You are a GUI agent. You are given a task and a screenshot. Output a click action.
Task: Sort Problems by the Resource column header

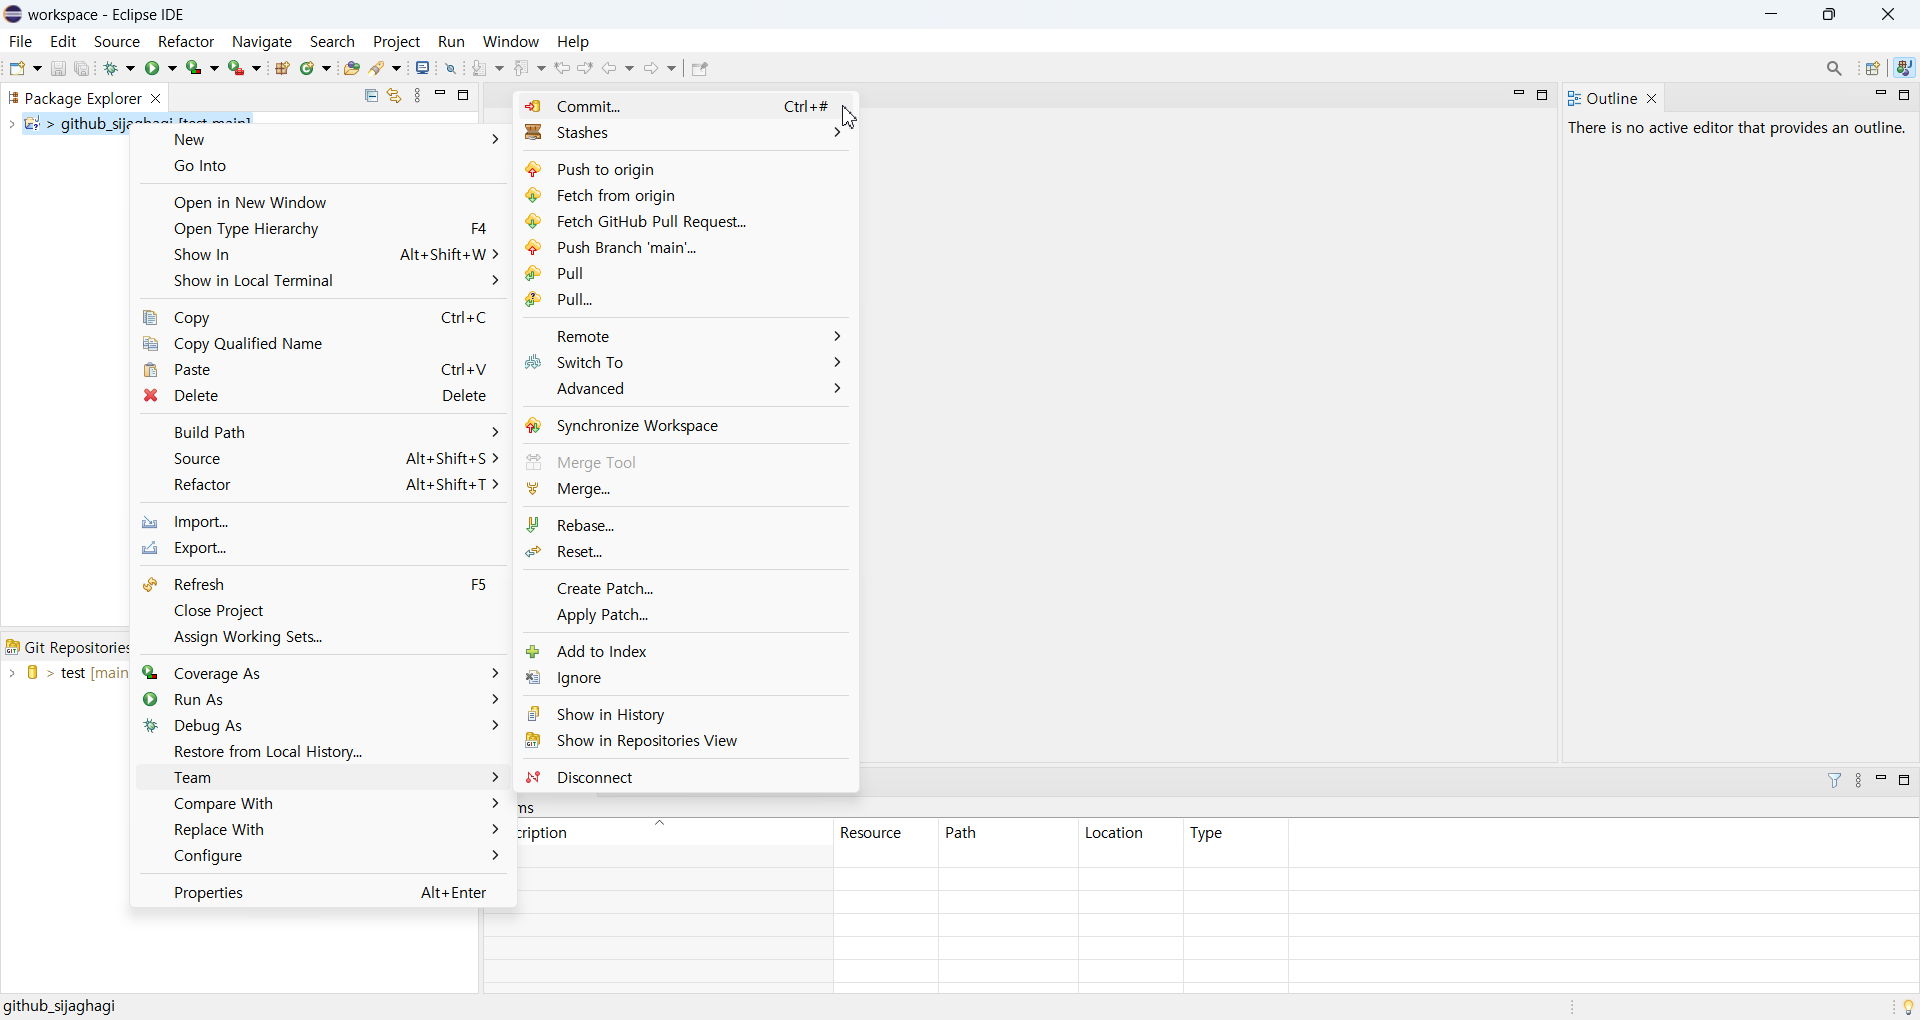[x=886, y=833]
